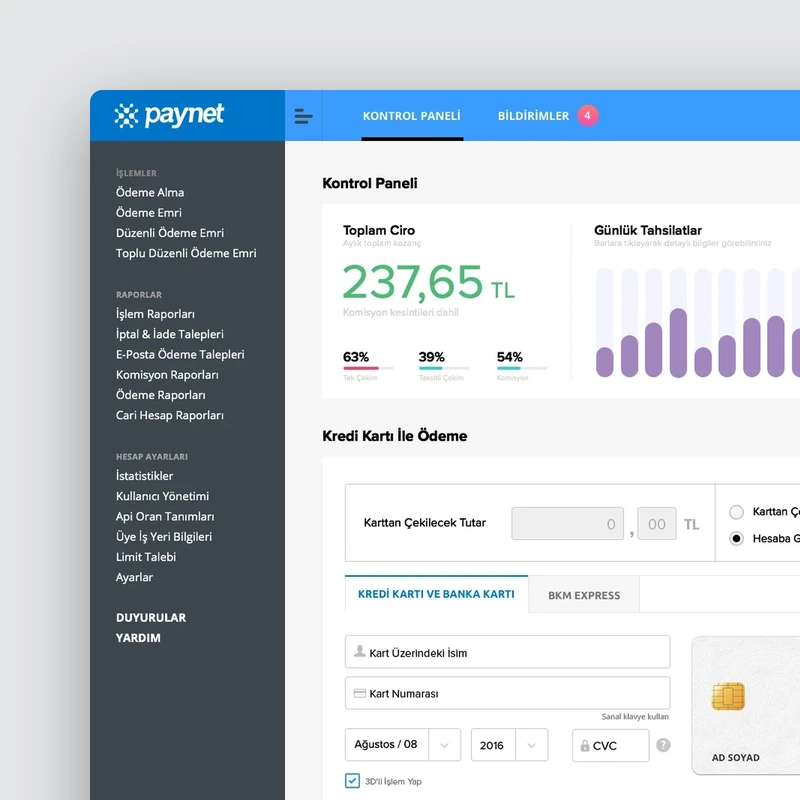This screenshot has height=800, width=800.
Task: Select the Karttan Ç... radio option
Action: coord(736,512)
